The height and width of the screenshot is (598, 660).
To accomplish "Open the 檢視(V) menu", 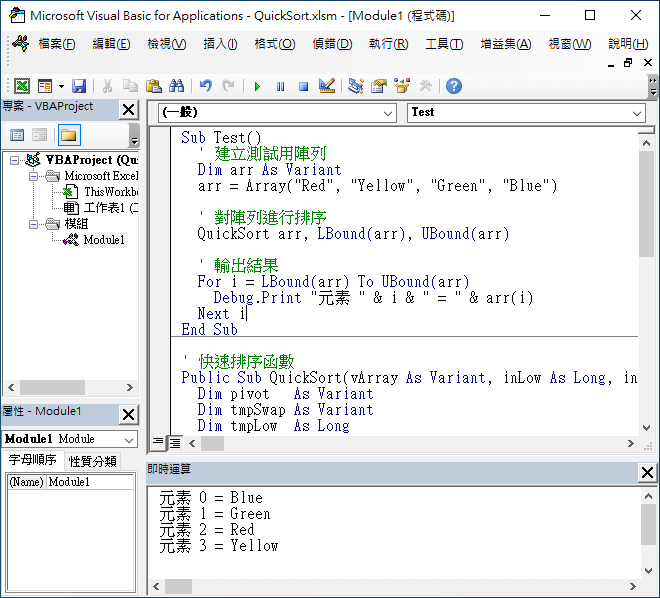I will pos(167,44).
